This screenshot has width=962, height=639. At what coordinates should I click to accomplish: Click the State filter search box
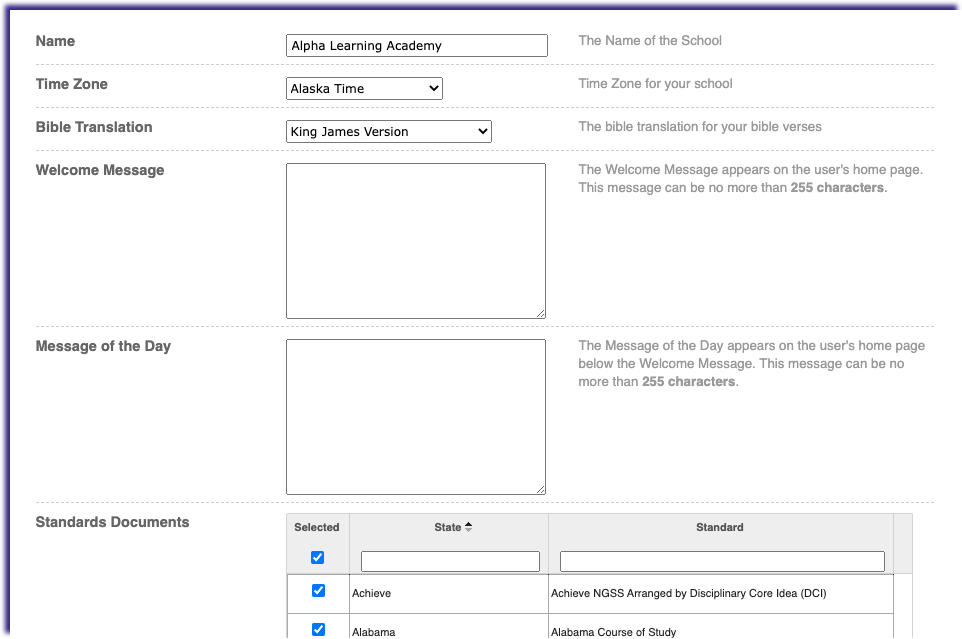tap(450, 561)
